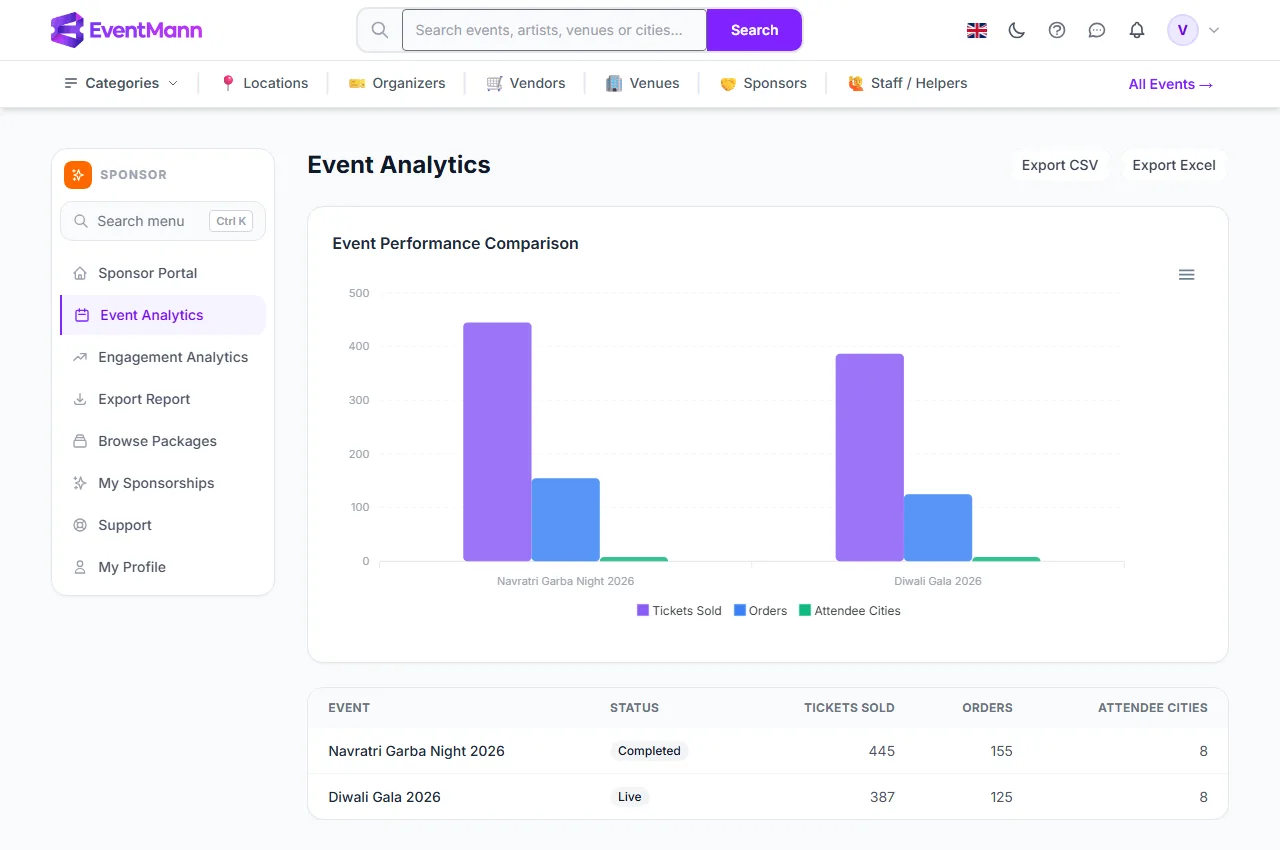Viewport: 1280px width, 850px height.
Task: Go to Organizers in nav bar
Action: coord(397,83)
